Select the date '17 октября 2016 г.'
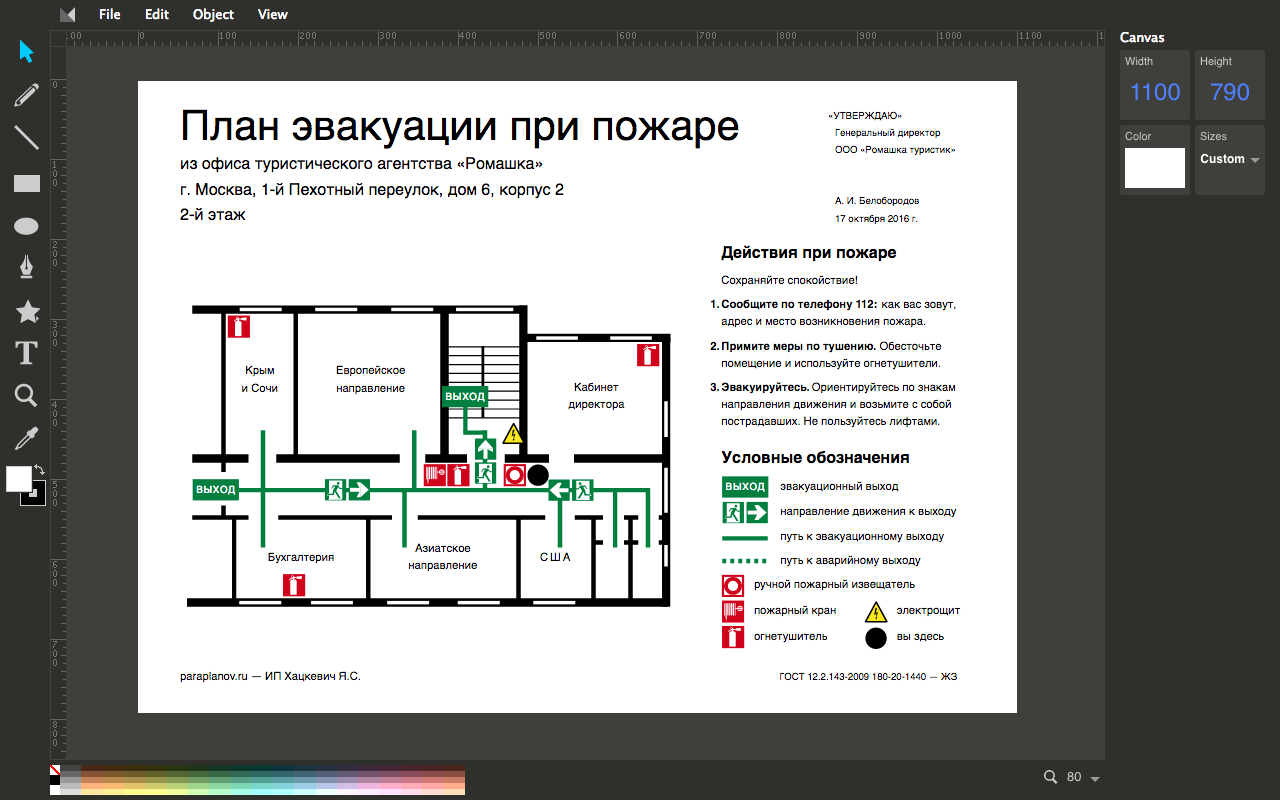 pos(876,218)
